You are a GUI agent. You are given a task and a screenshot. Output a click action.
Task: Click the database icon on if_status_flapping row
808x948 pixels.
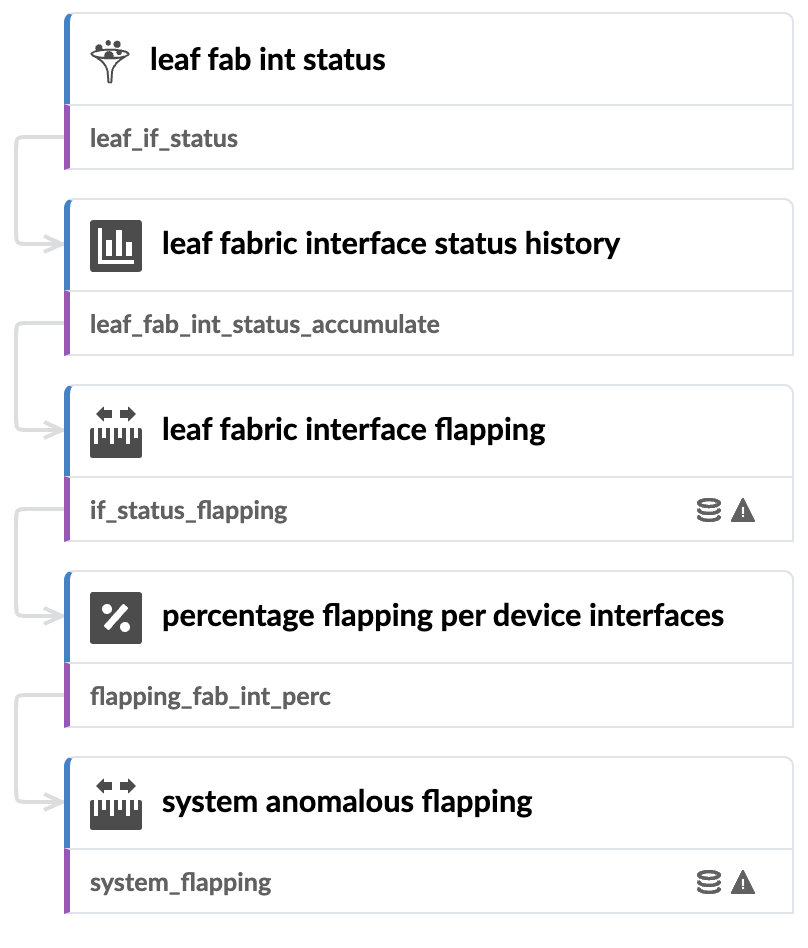tap(708, 511)
